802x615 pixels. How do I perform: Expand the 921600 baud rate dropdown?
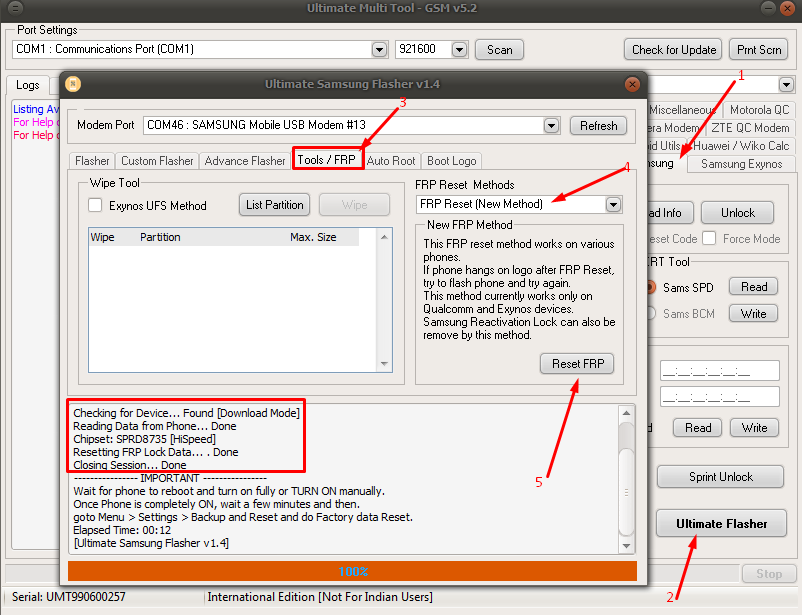pyautogui.click(x=459, y=50)
